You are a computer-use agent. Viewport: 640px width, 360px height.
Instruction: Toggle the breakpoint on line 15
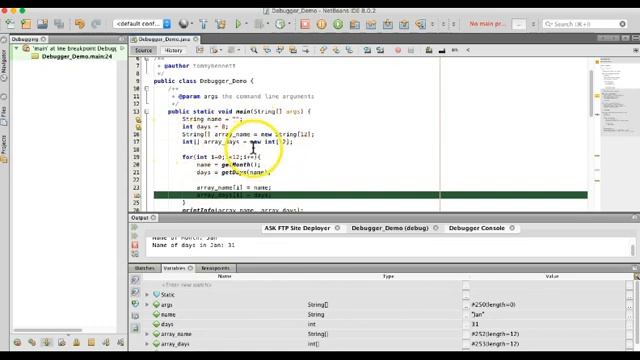click(x=138, y=127)
